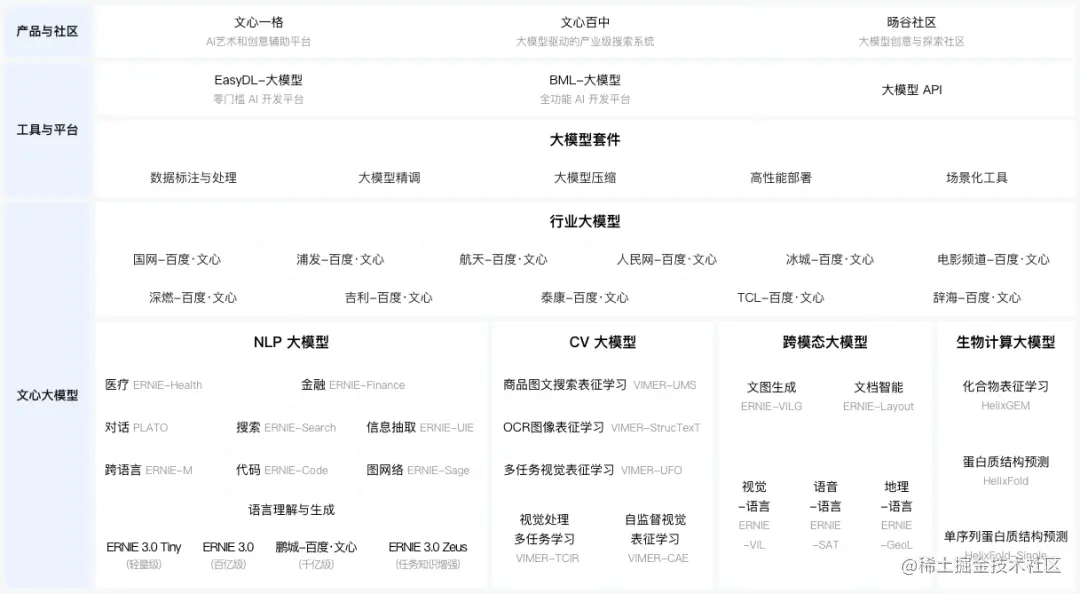
Task: Choose 泰康-百度·文心
Action: pos(585,298)
